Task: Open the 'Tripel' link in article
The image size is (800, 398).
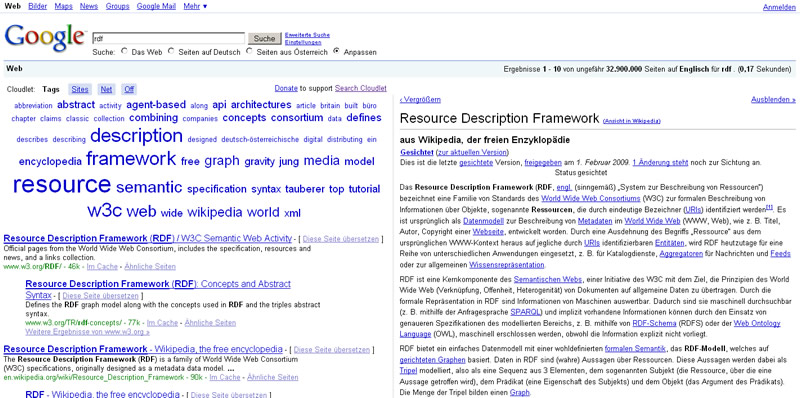Action: [409, 370]
